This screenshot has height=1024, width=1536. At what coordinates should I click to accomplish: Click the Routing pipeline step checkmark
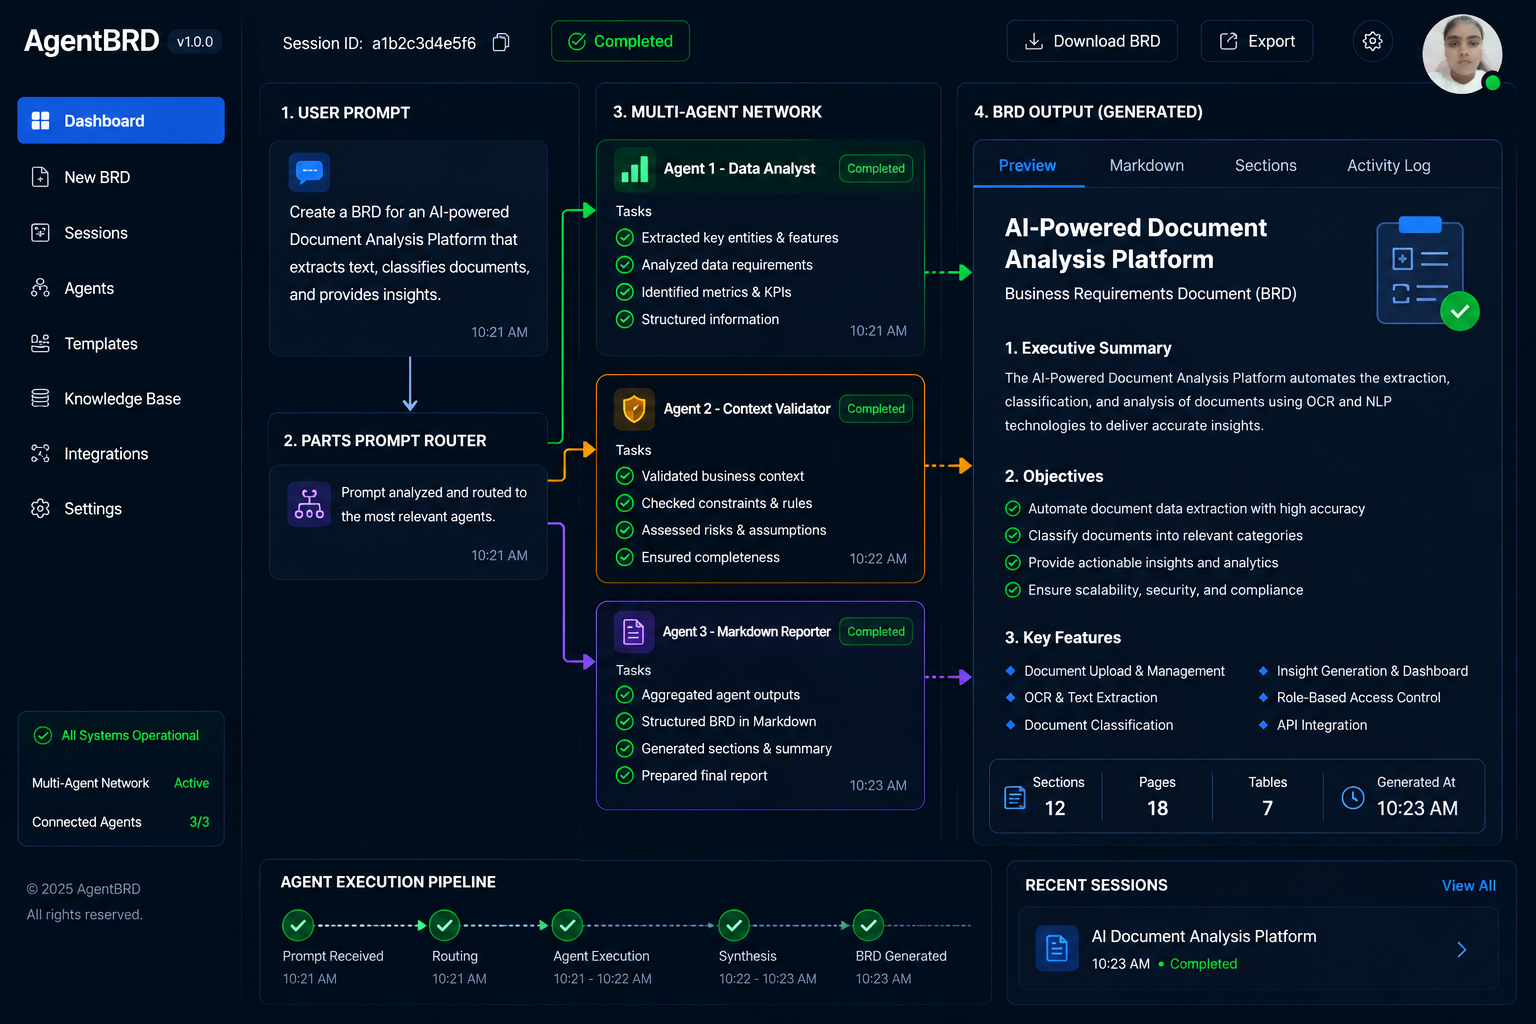coord(445,926)
